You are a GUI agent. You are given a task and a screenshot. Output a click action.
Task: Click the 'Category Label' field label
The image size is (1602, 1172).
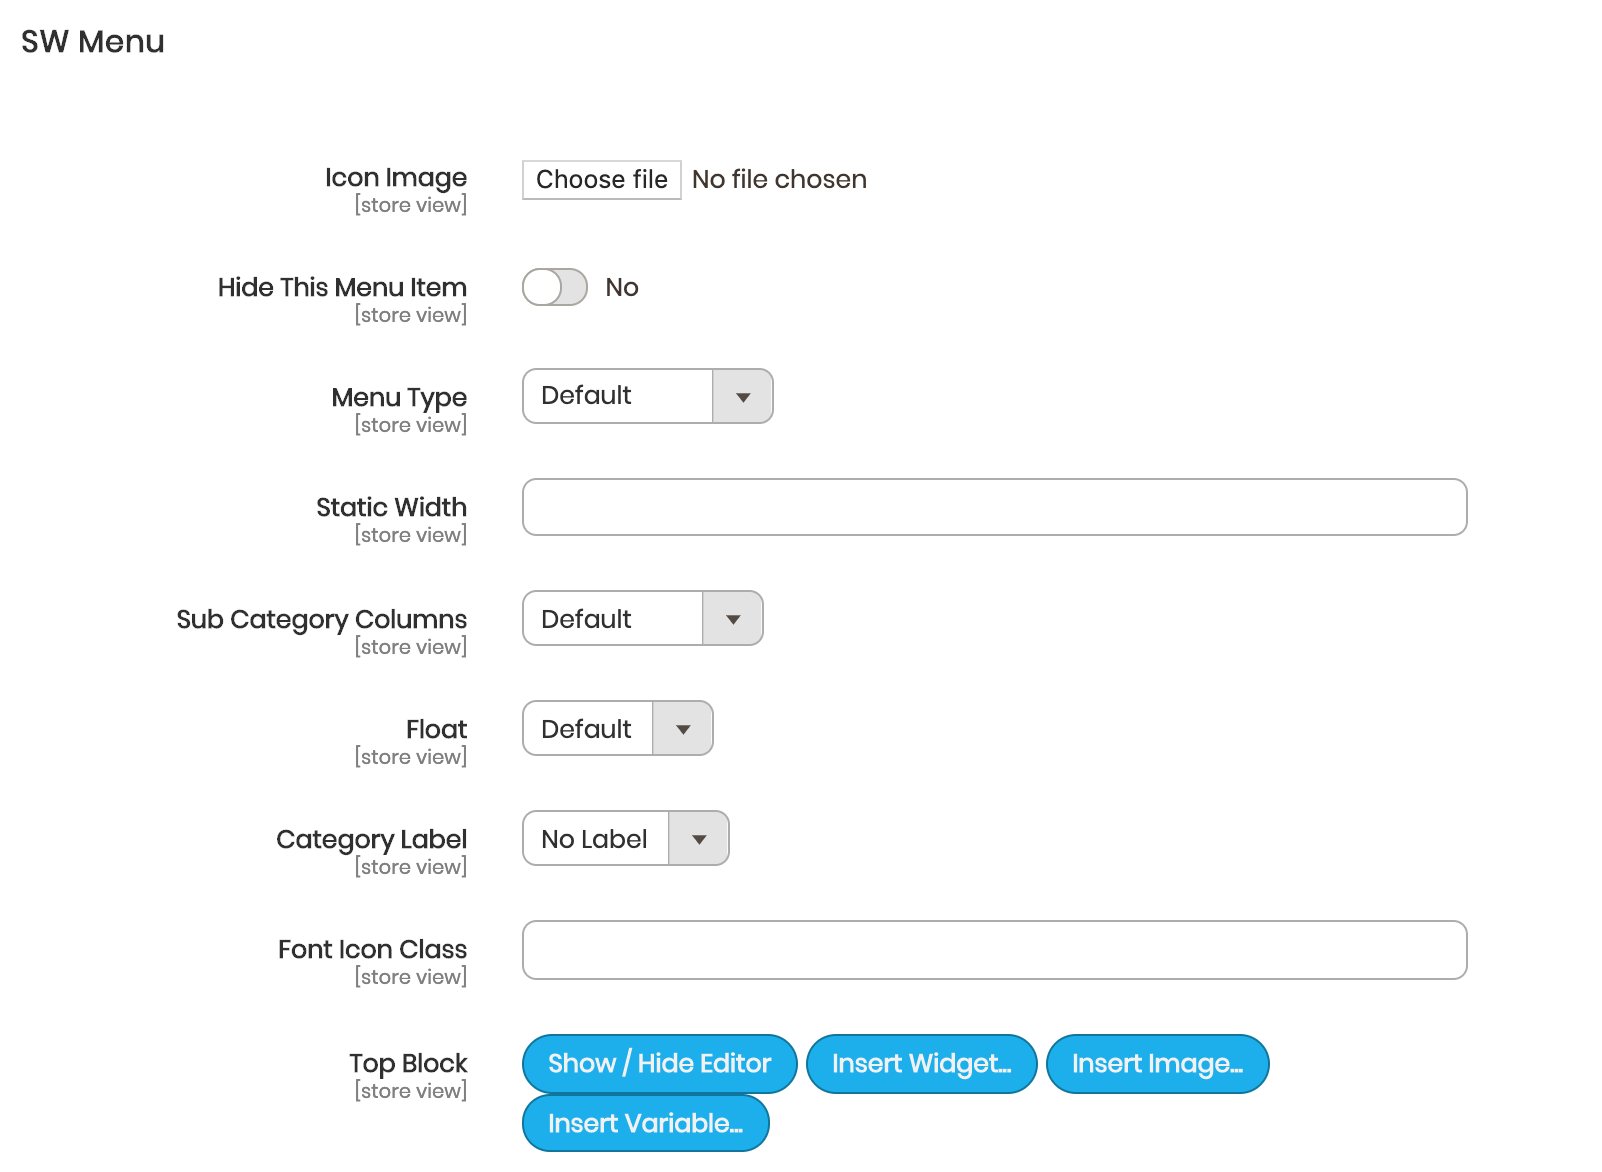[x=371, y=840]
